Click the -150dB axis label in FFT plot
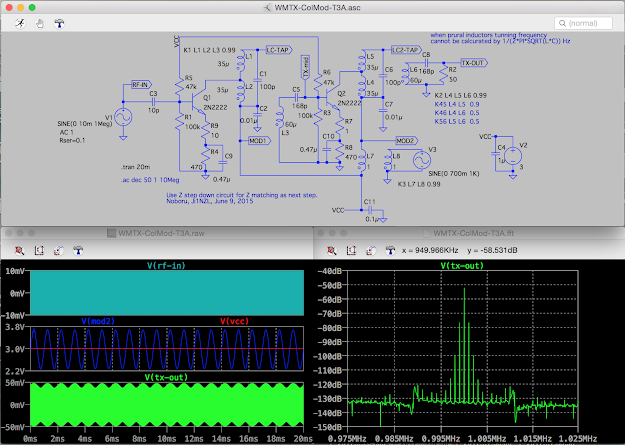Viewport: 625px width, 445px height. pos(328,427)
